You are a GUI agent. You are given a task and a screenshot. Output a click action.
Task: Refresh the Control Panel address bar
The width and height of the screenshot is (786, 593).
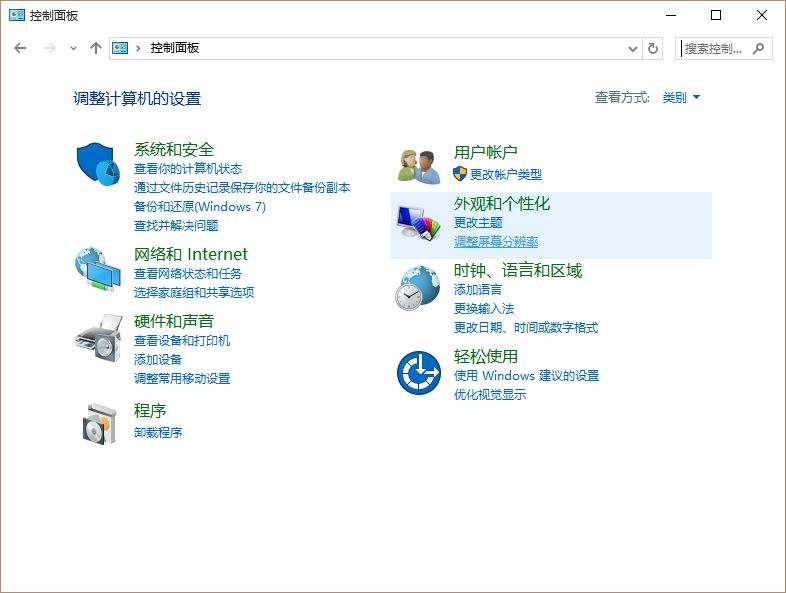[654, 48]
